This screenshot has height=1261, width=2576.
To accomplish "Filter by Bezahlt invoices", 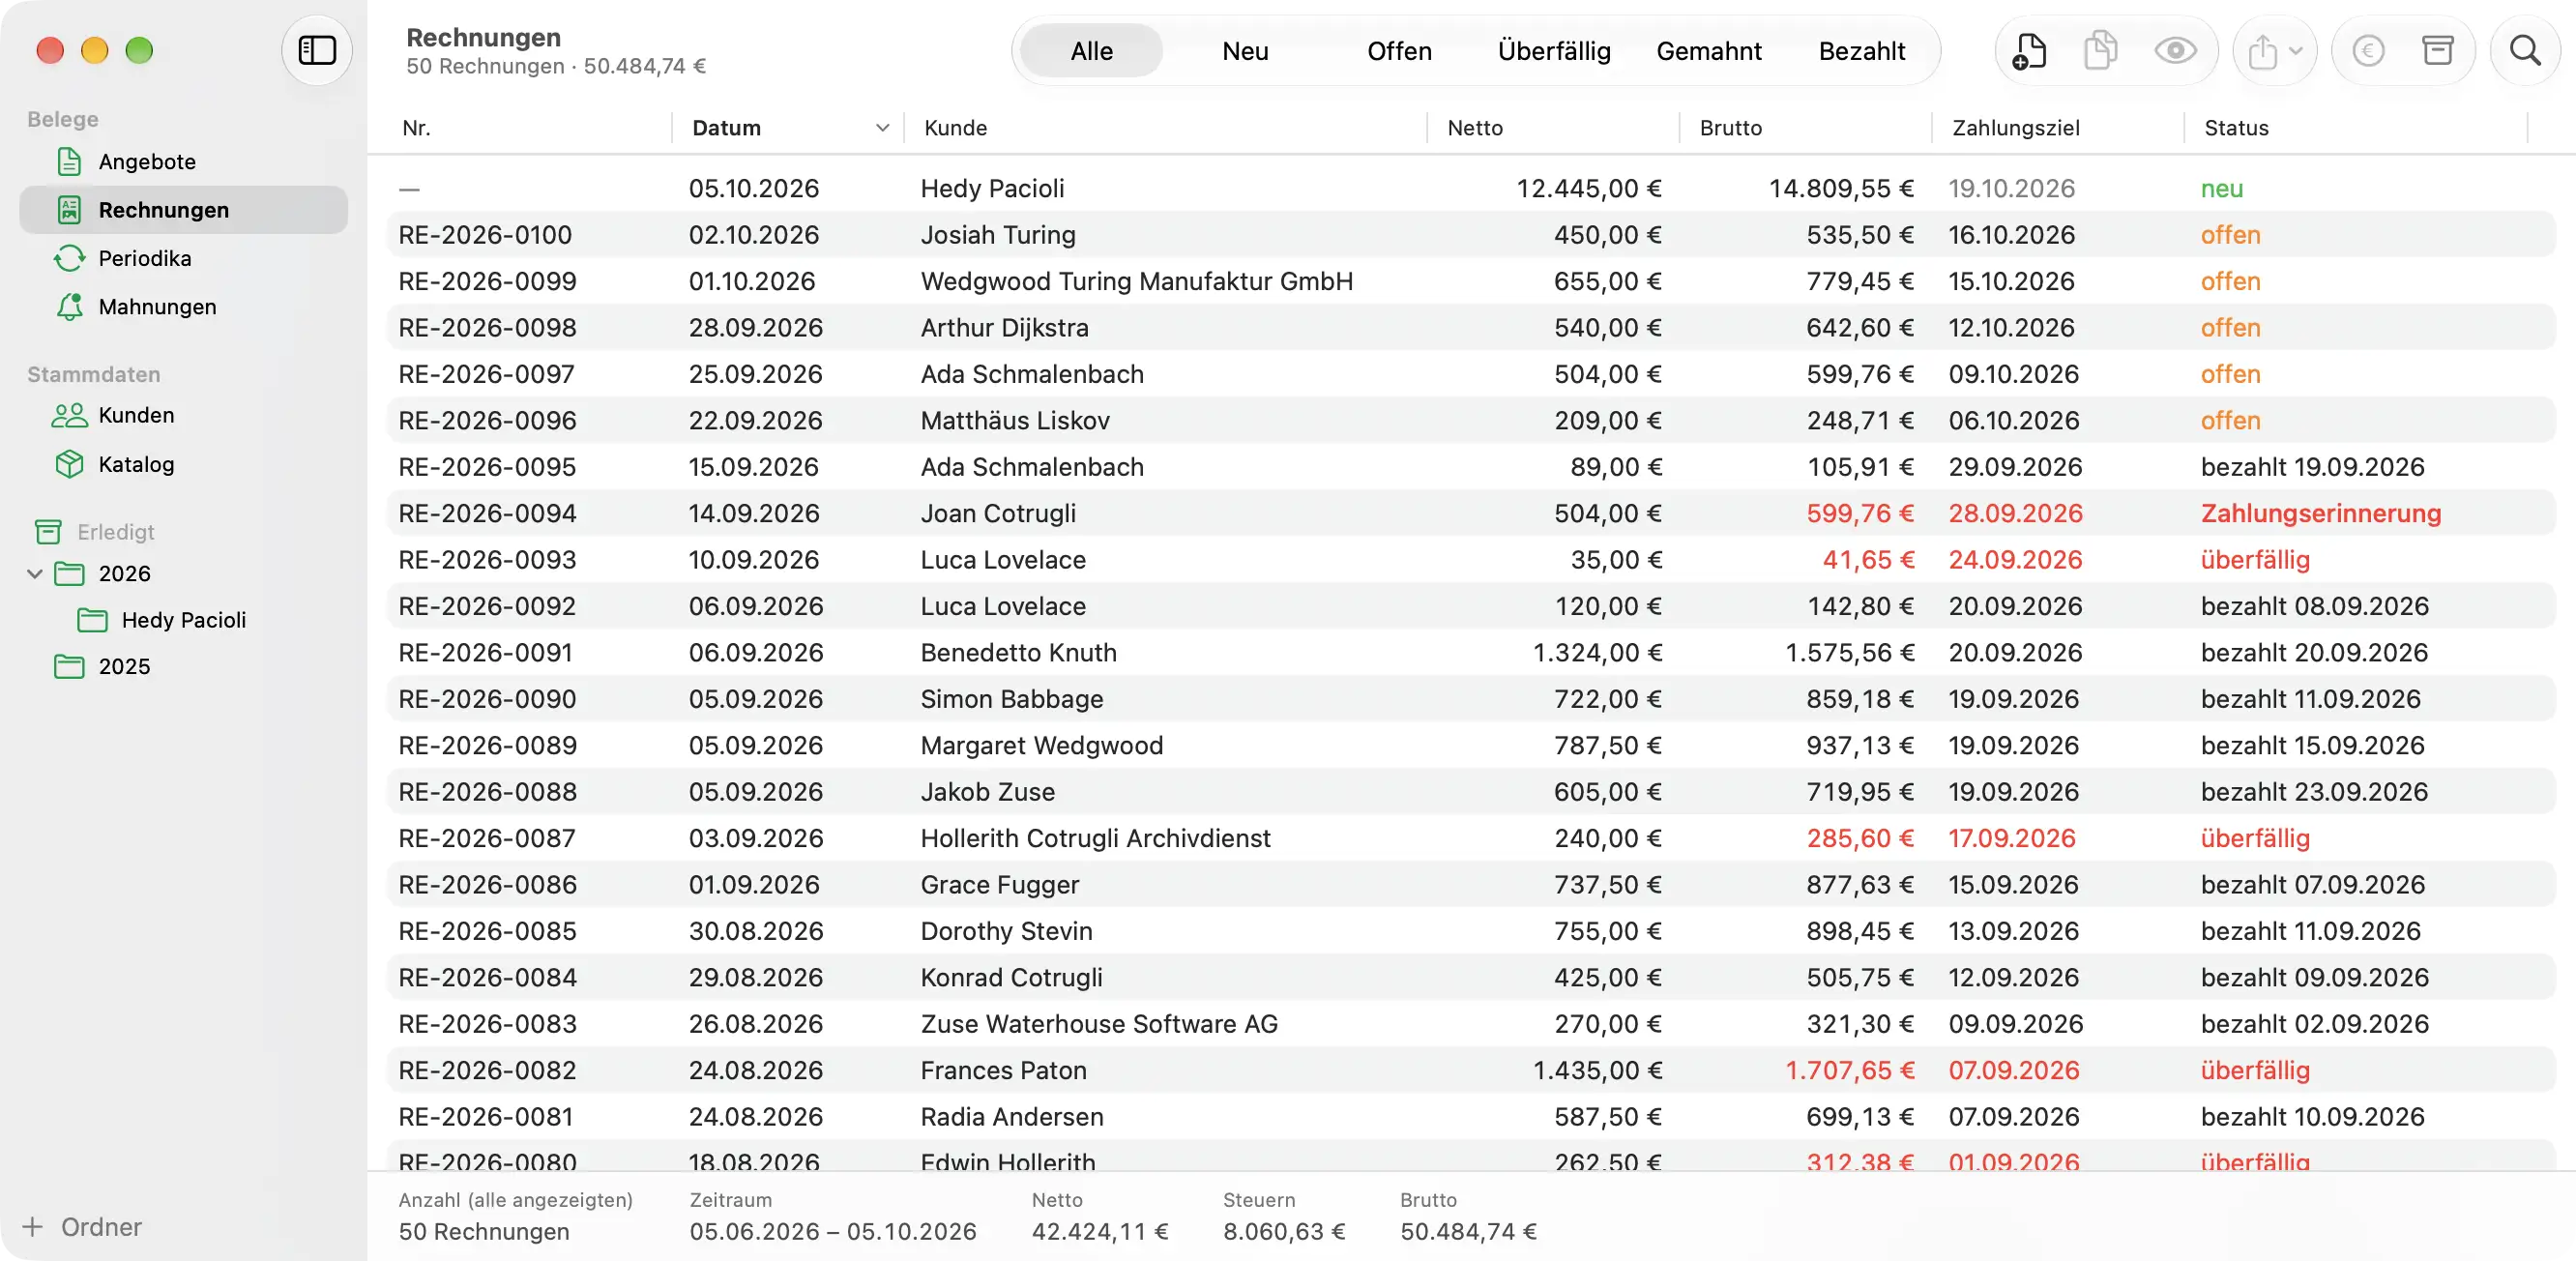I will [1862, 51].
